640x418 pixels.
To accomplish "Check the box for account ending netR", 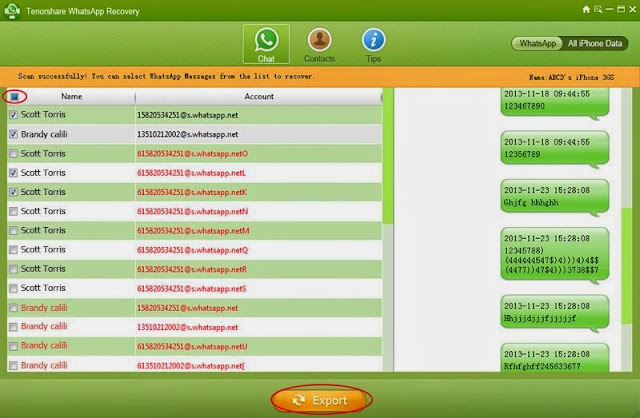I will tap(13, 269).
